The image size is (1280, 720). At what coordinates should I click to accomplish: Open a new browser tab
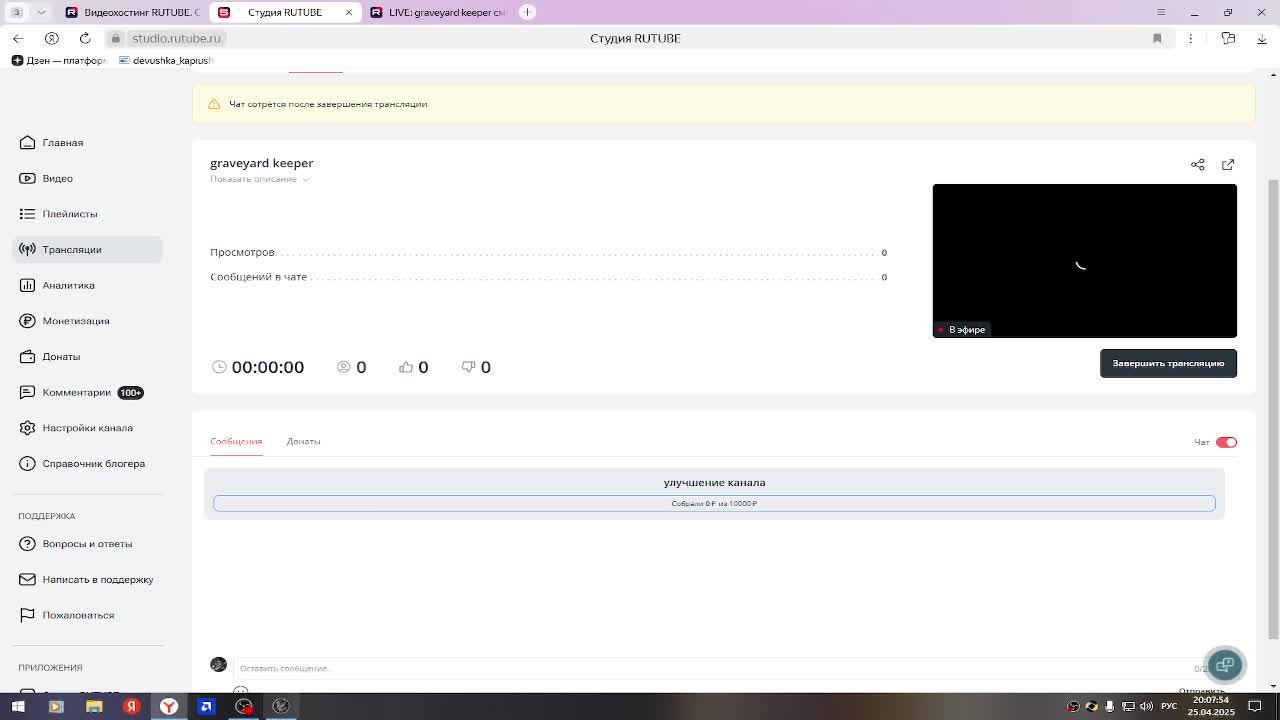tap(527, 12)
